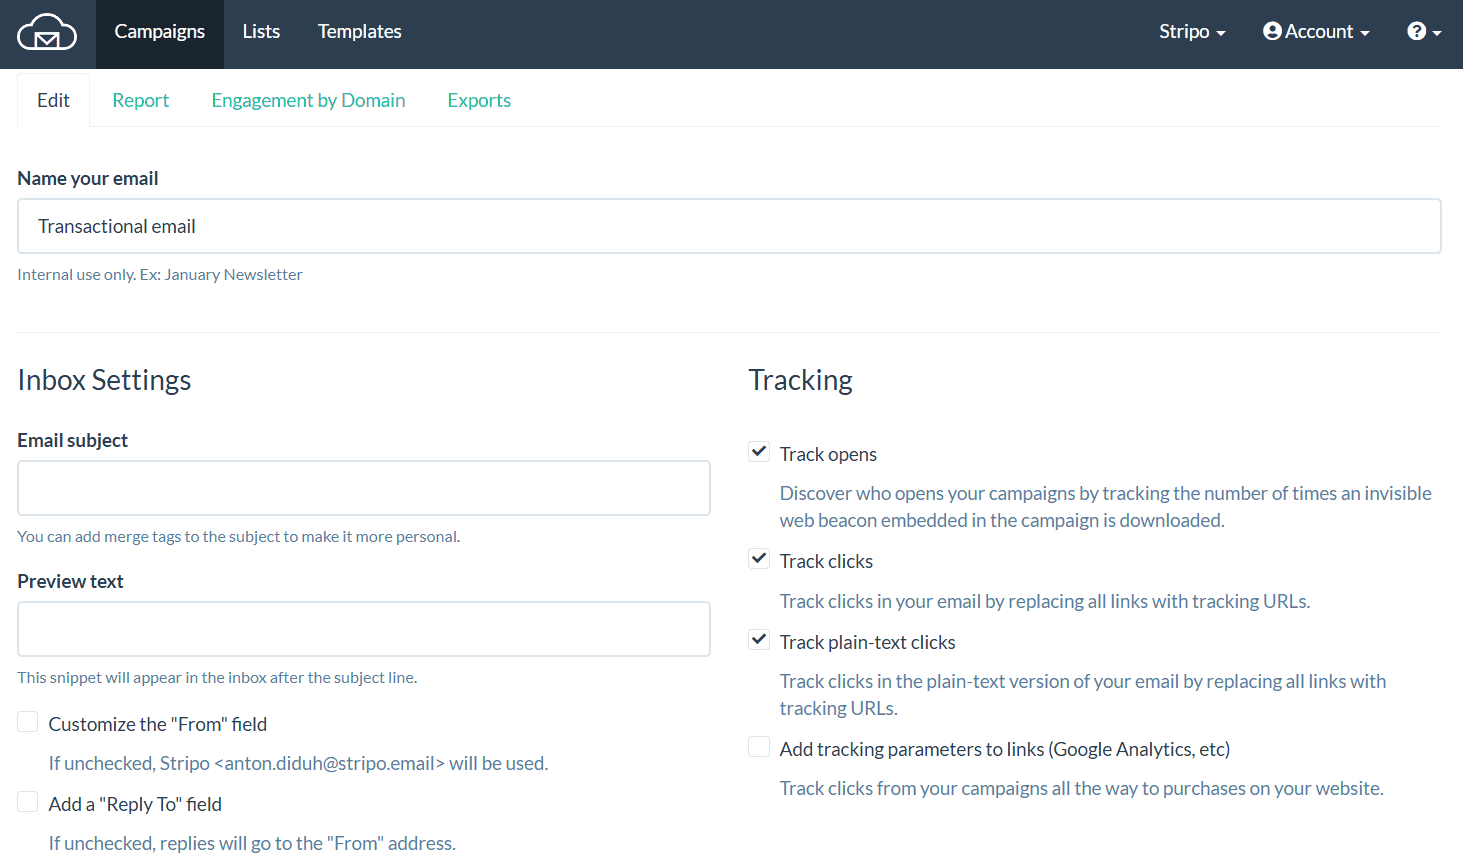Open the Campaigns menu
Viewport: 1463px width, 867px height.
(159, 31)
